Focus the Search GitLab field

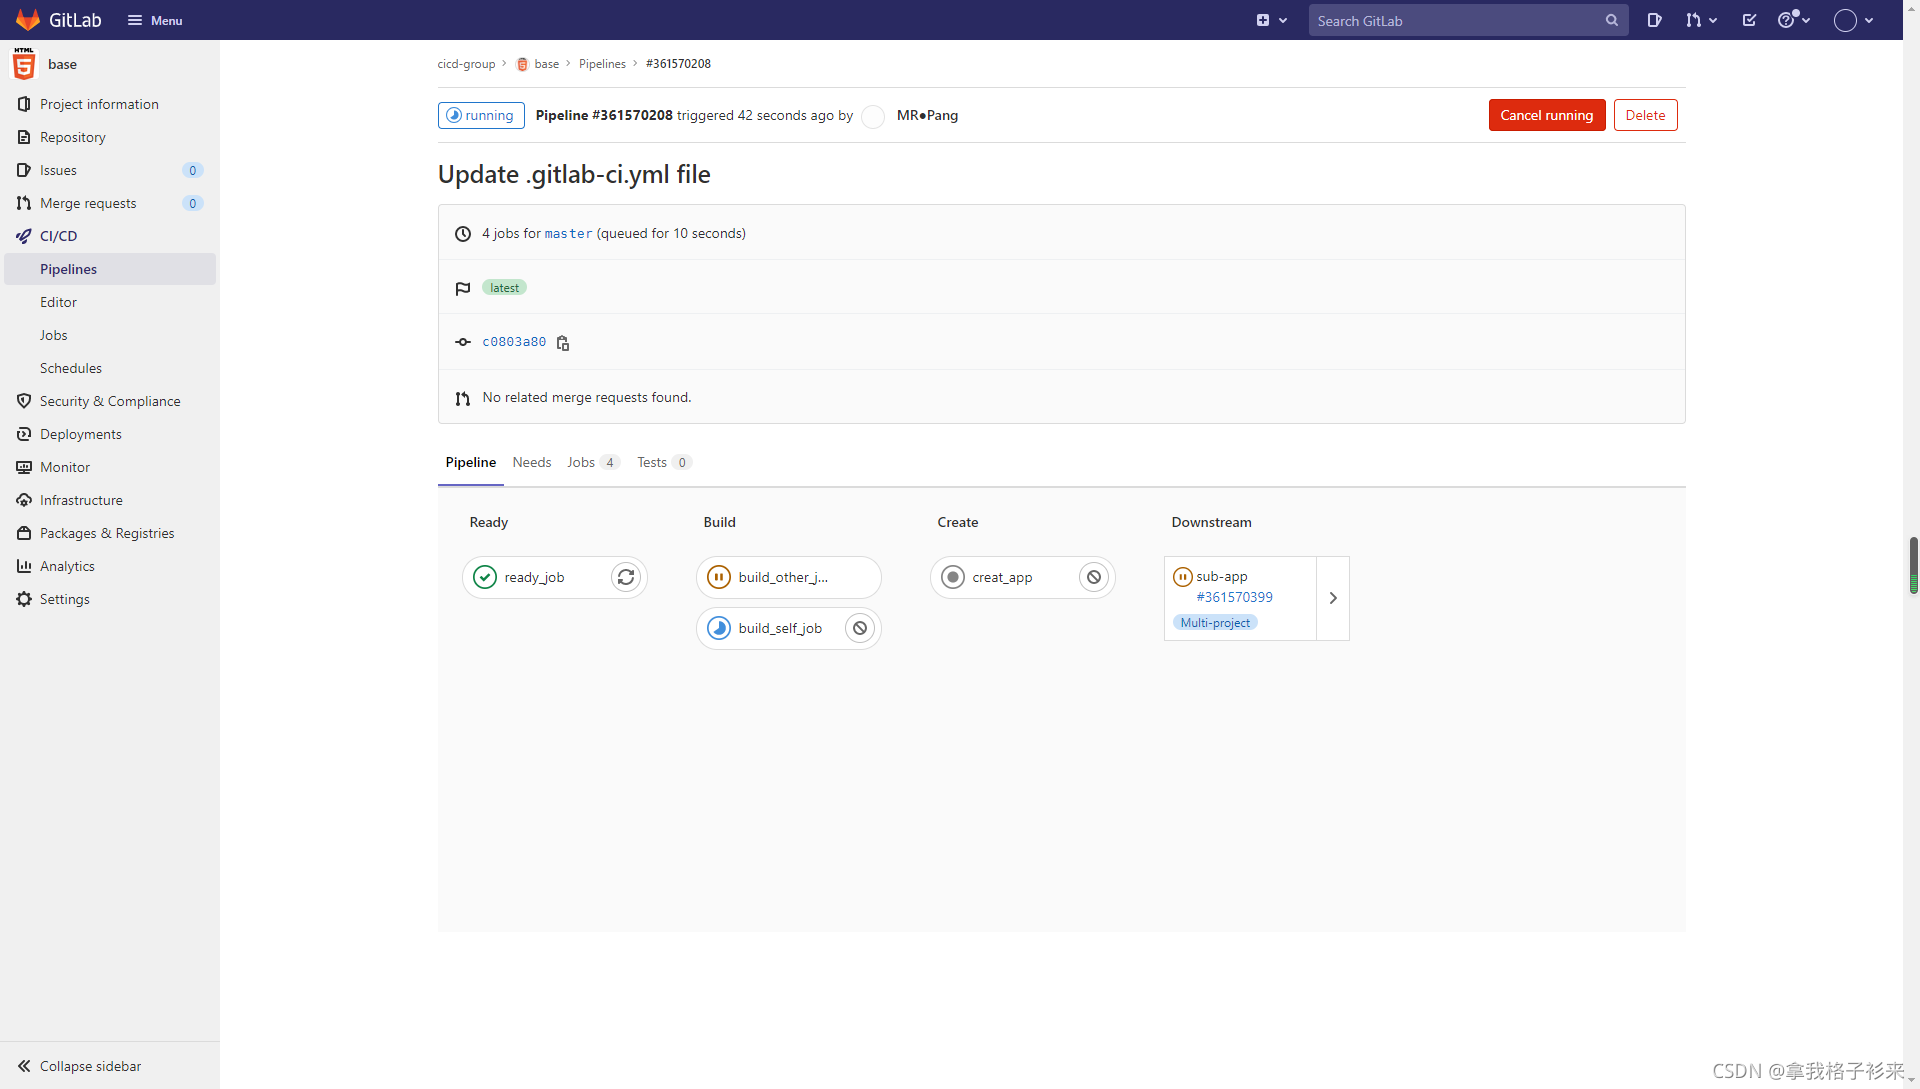pyautogui.click(x=1455, y=20)
